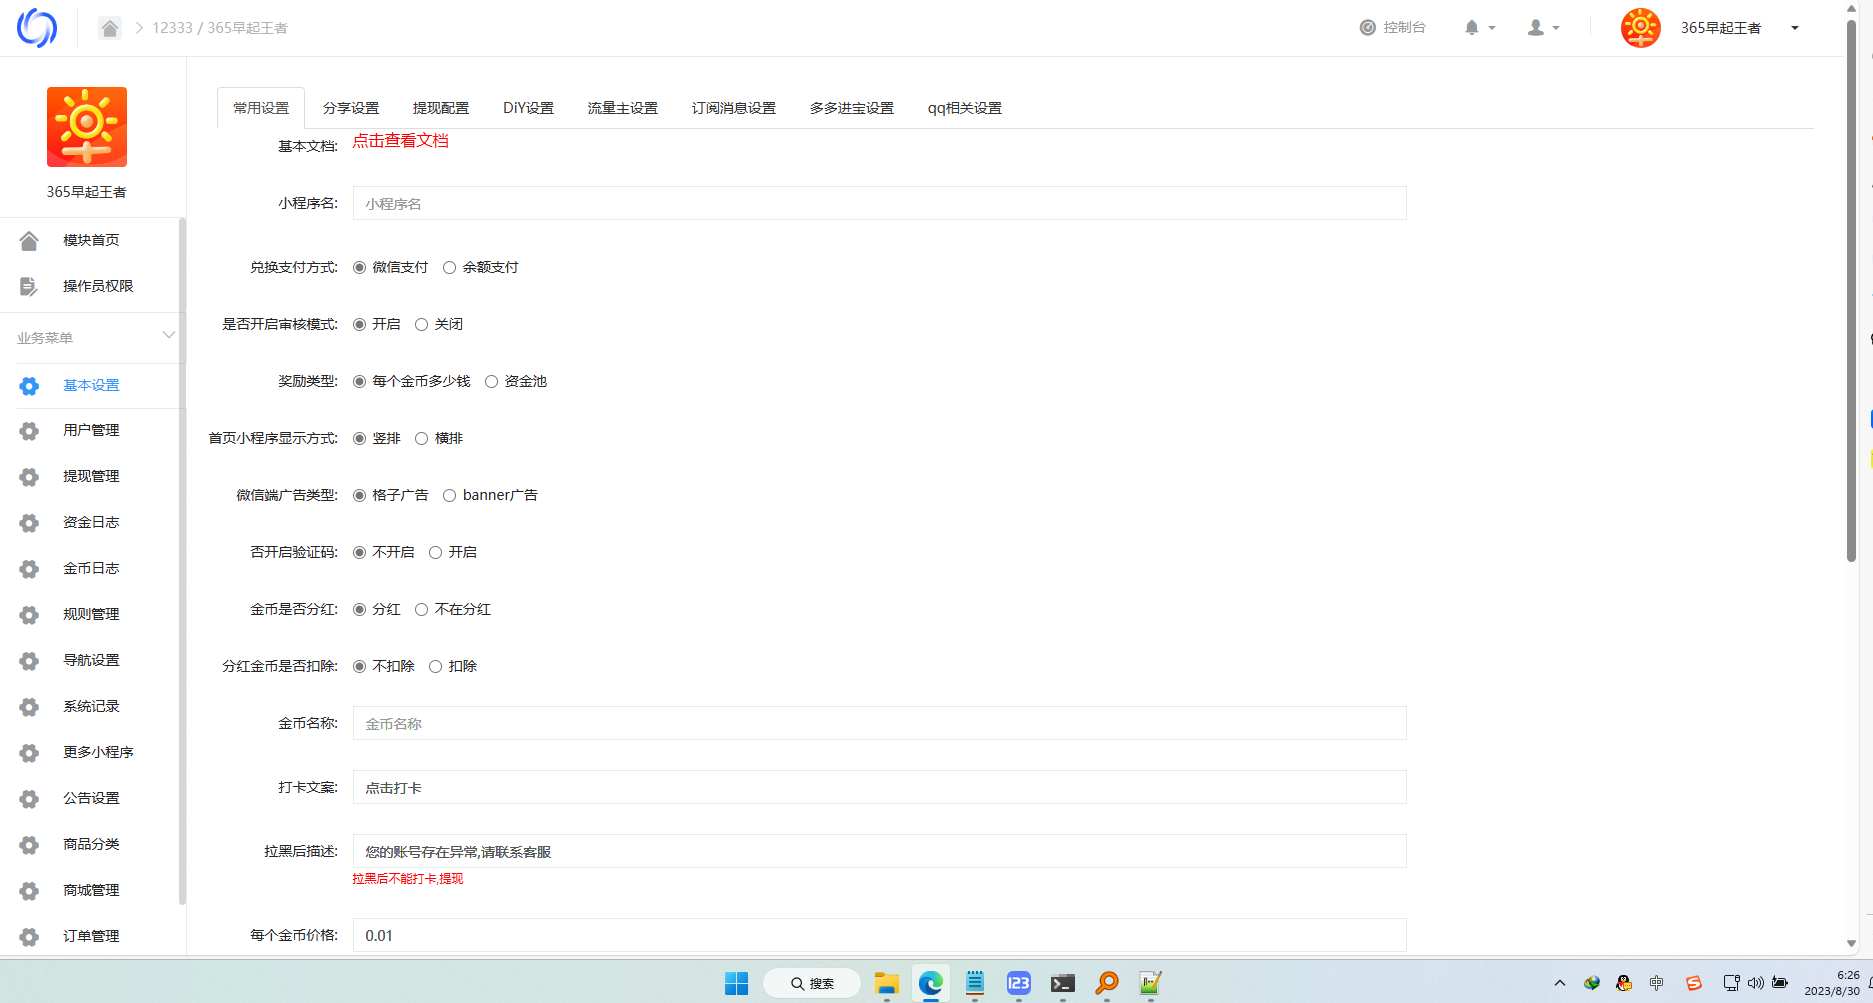Screen dimensions: 1873x1003
Task: Click the blue swirl logo icon
Action: point(37,28)
